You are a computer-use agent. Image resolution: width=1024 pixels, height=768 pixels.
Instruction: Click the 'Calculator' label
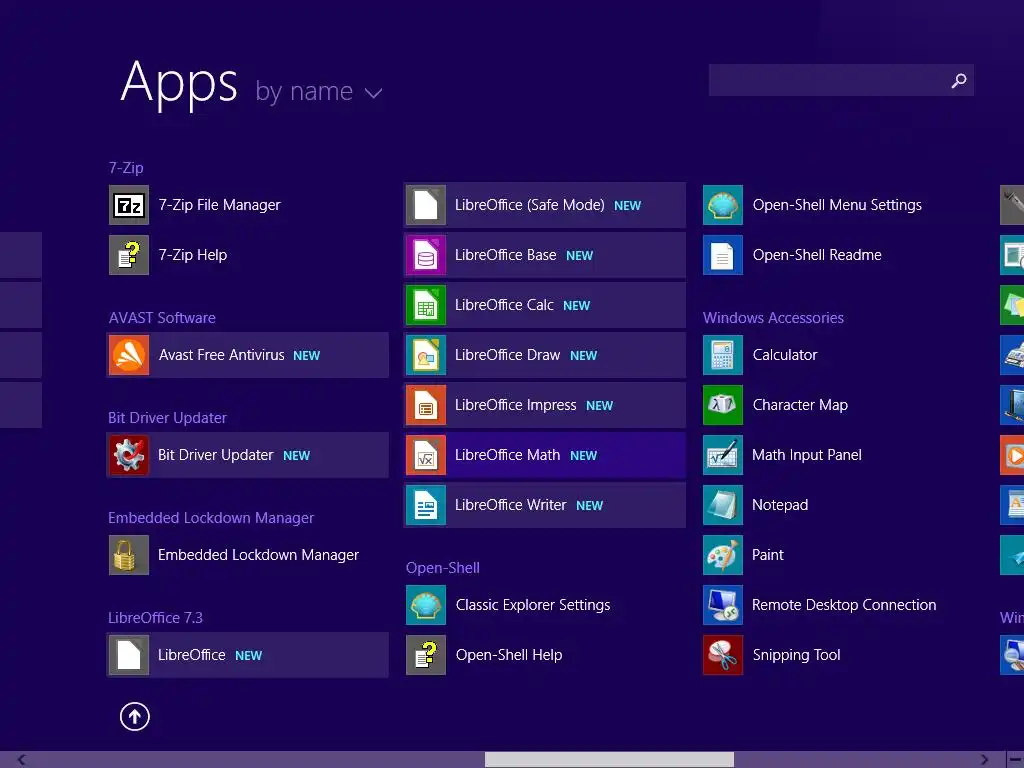pos(785,355)
